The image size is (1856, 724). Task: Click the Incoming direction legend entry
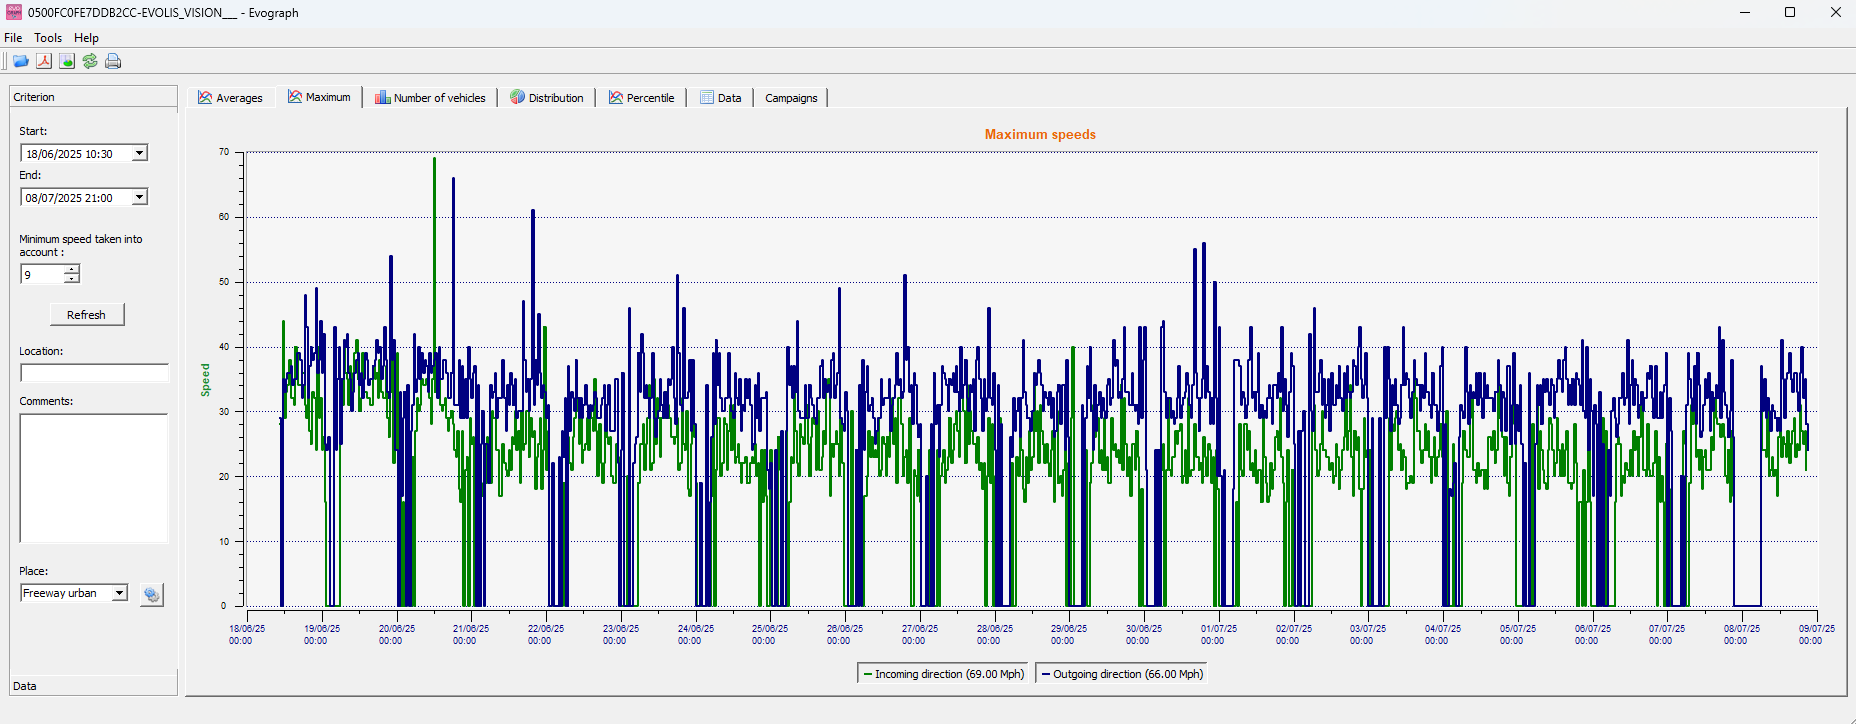pyautogui.click(x=943, y=674)
